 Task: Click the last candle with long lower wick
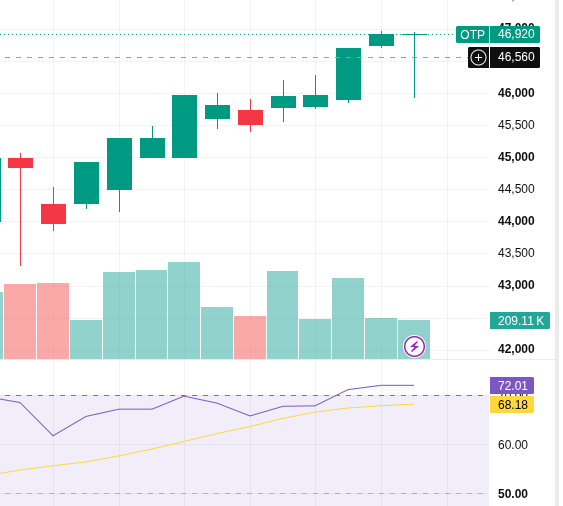point(414,65)
